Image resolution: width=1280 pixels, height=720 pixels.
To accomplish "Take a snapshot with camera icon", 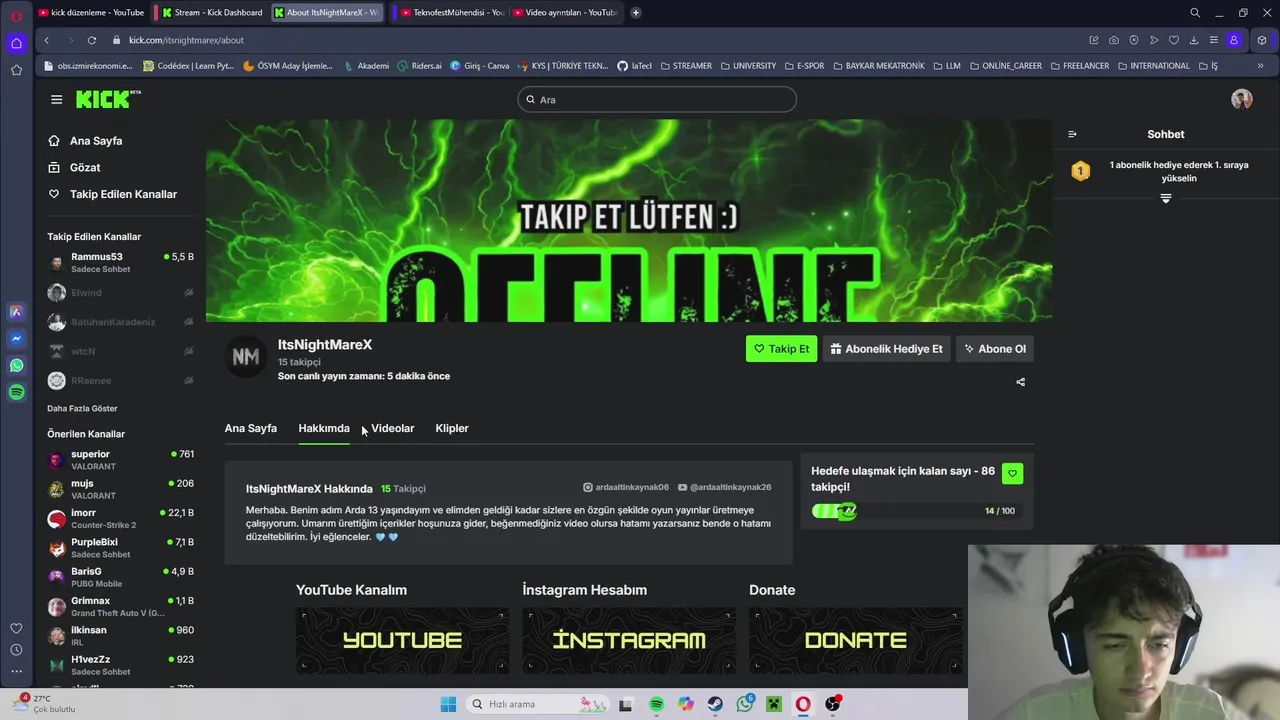I will [1114, 40].
